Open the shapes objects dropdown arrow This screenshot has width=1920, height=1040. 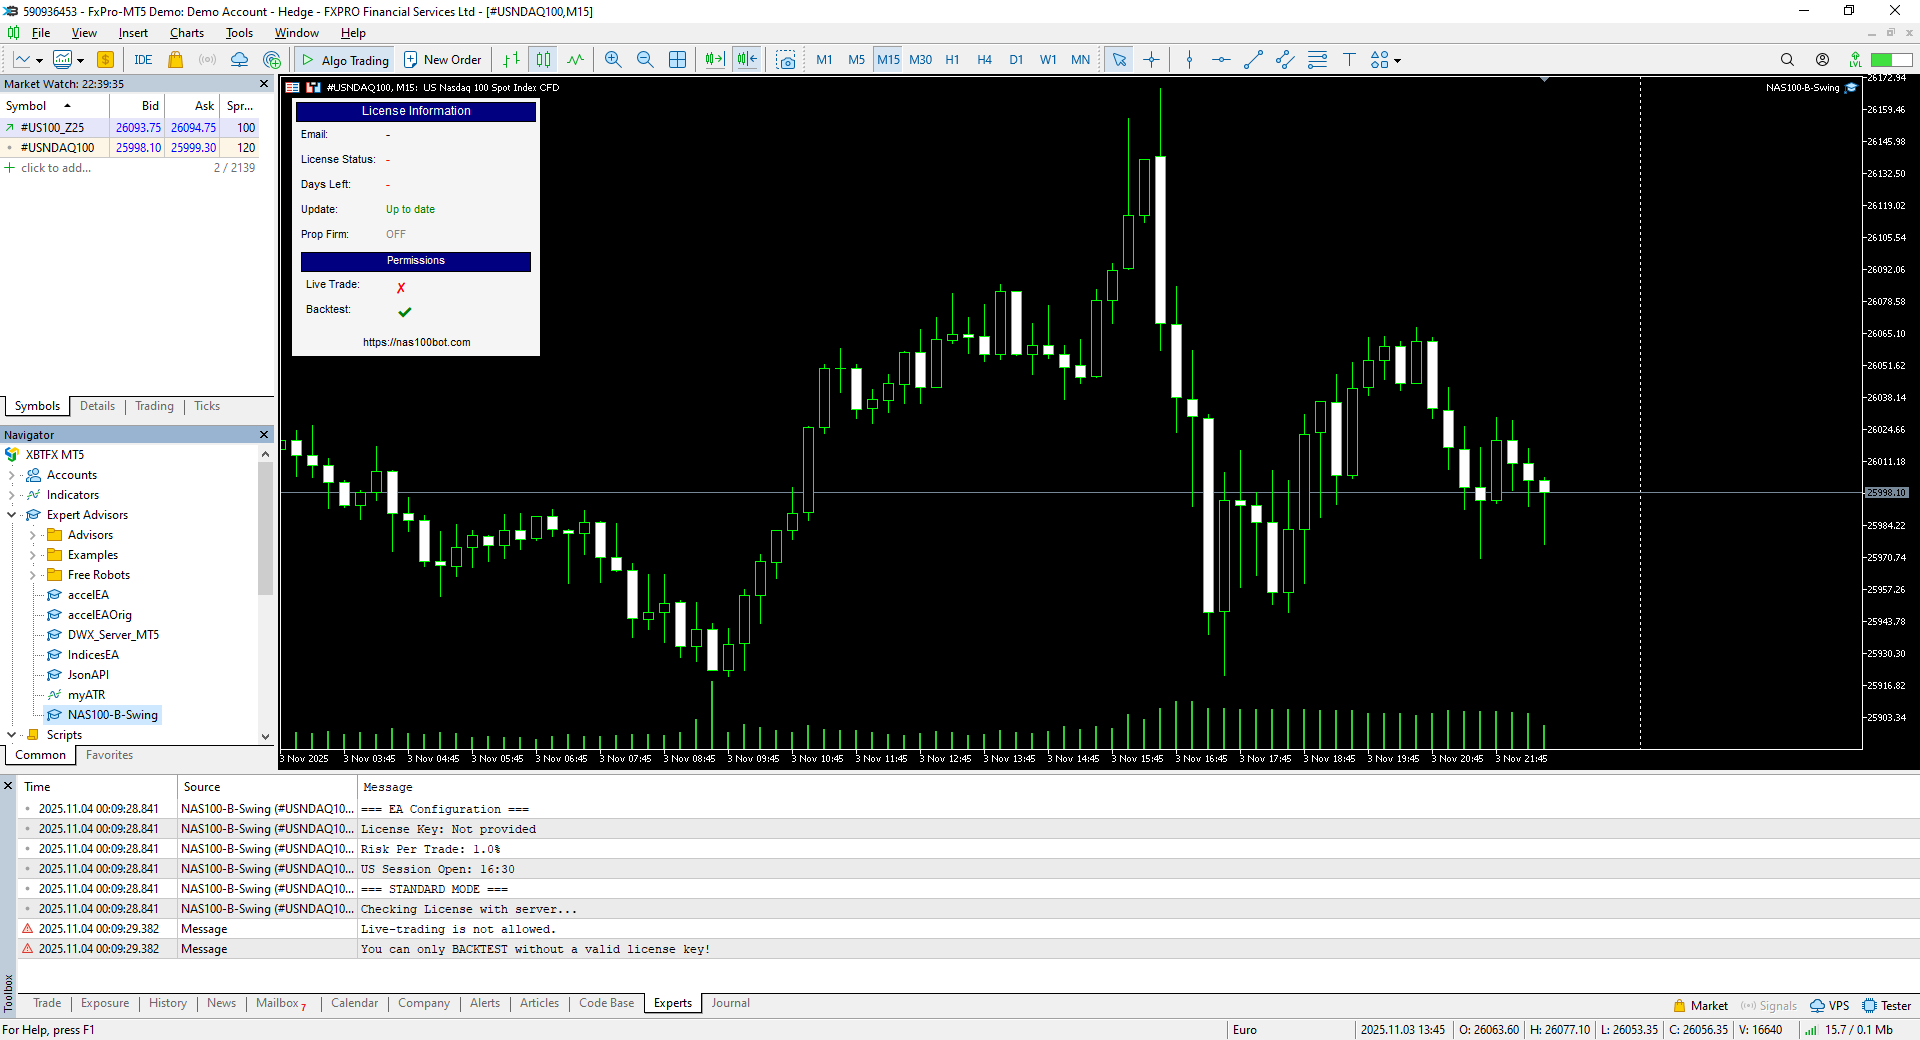coord(1397,61)
